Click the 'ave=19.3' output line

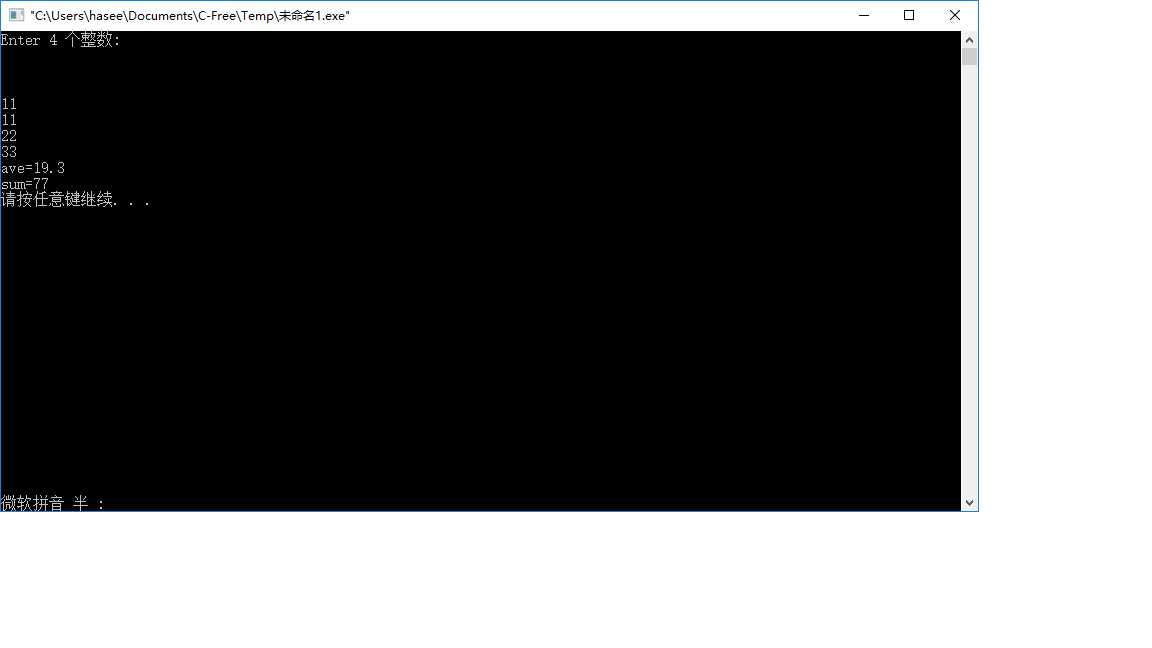(x=33, y=168)
